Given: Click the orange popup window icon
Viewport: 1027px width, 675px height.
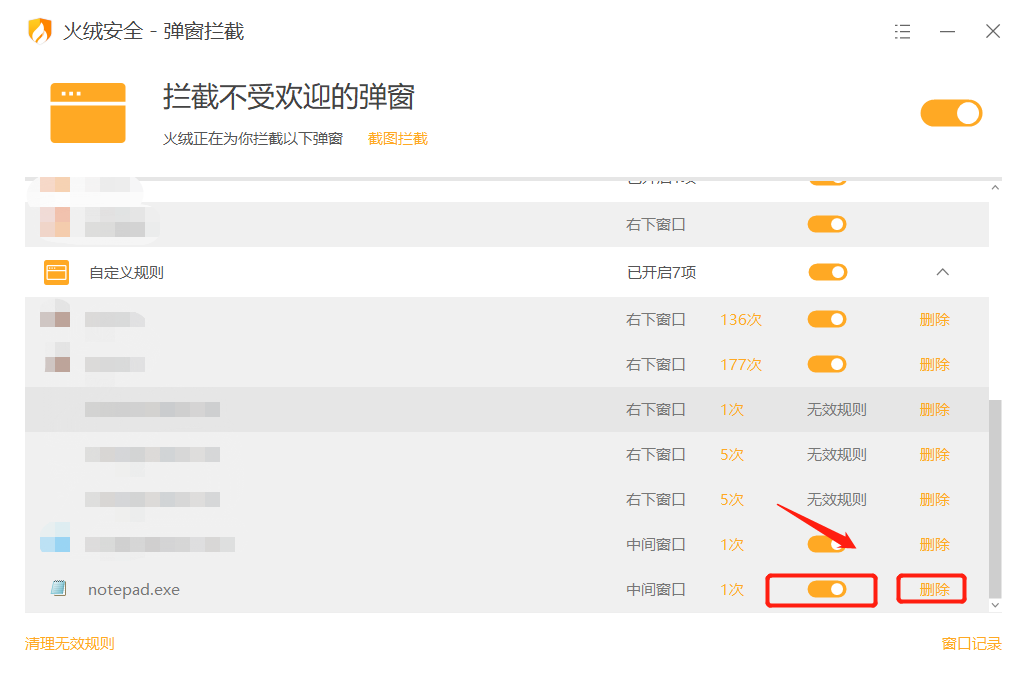Looking at the screenshot, I should pos(88,113).
